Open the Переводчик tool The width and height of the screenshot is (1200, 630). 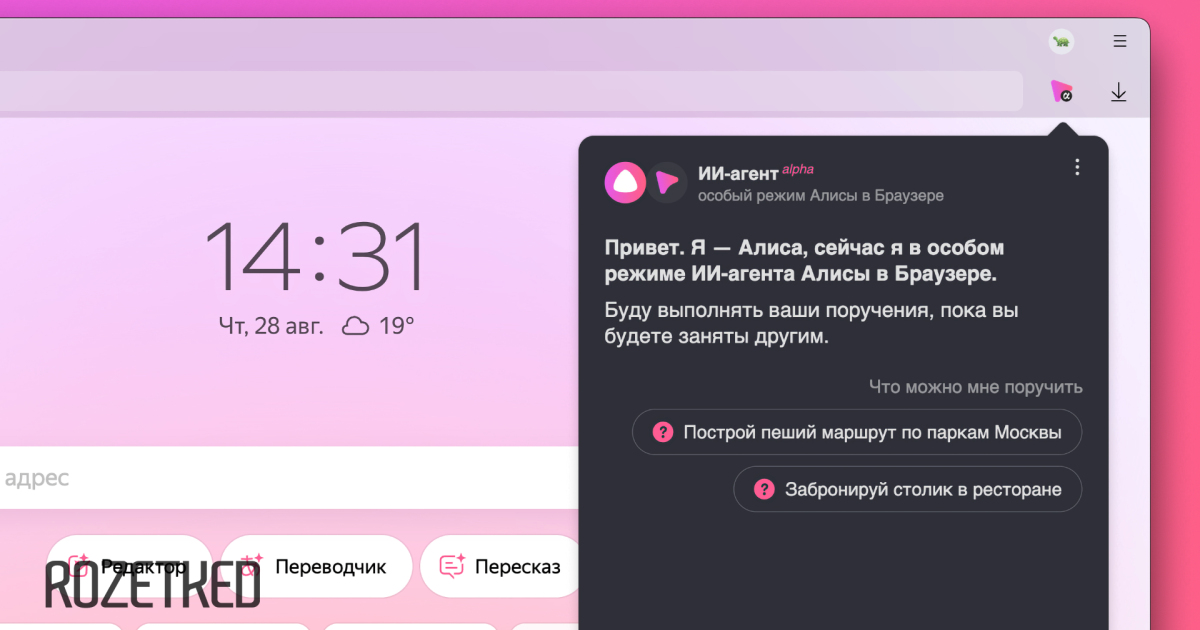click(x=316, y=567)
